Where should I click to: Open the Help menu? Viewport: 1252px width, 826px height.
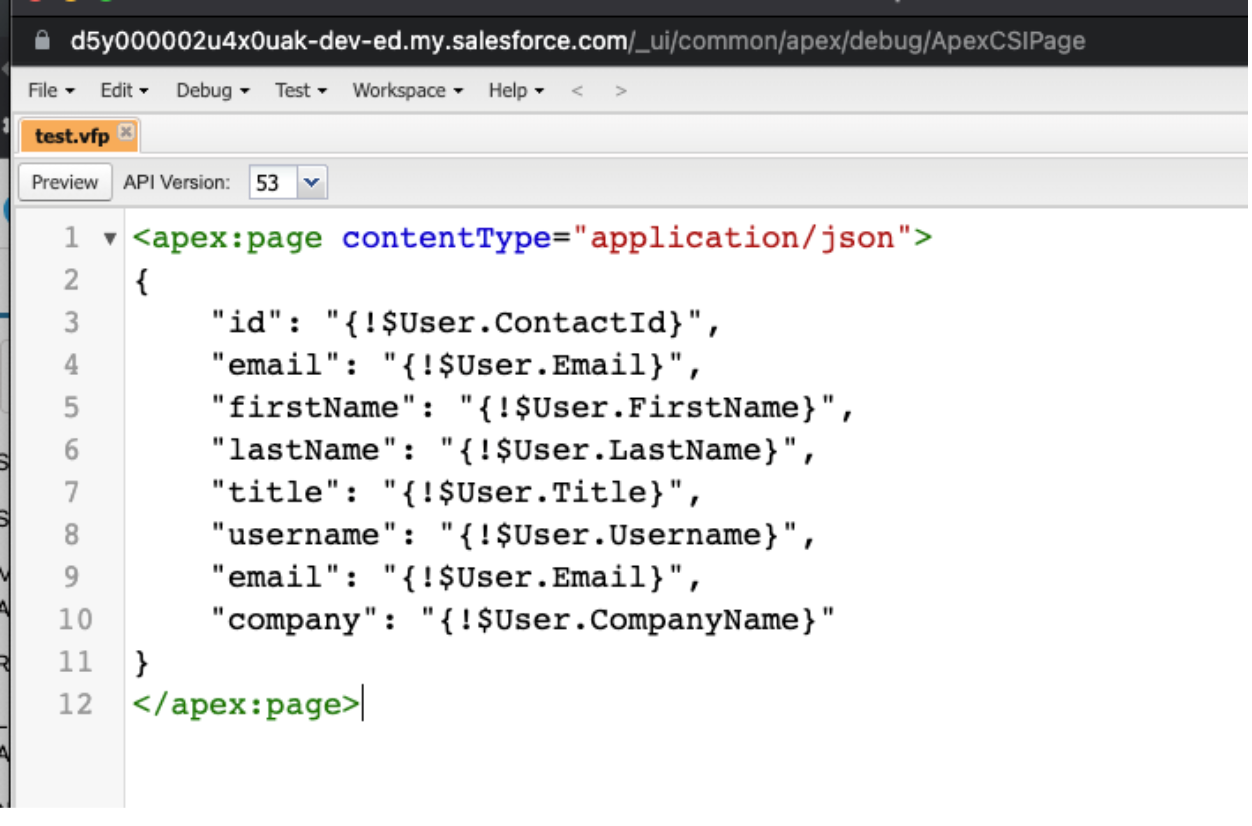[516, 90]
